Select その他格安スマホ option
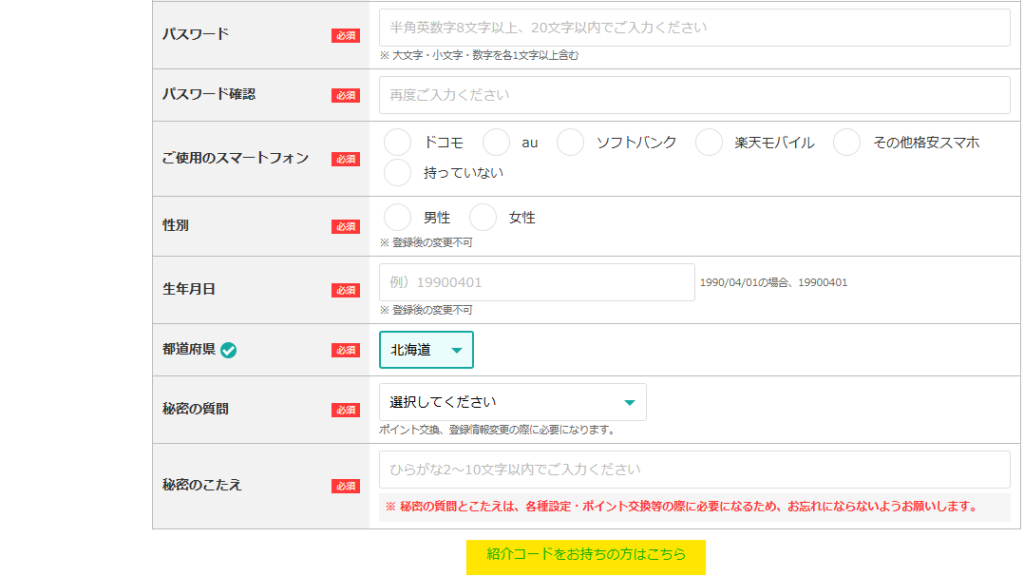The height and width of the screenshot is (576, 1024). (x=847, y=143)
